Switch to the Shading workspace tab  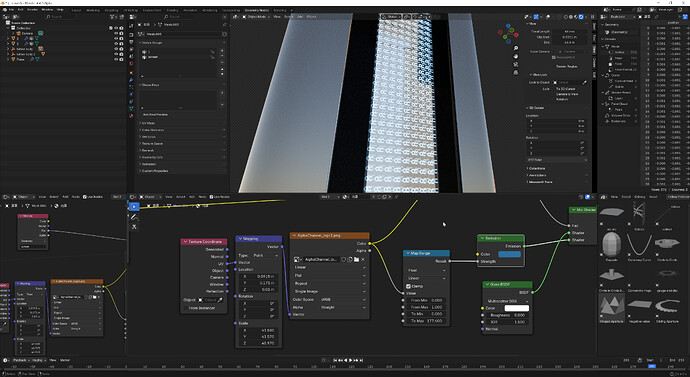click(172, 10)
